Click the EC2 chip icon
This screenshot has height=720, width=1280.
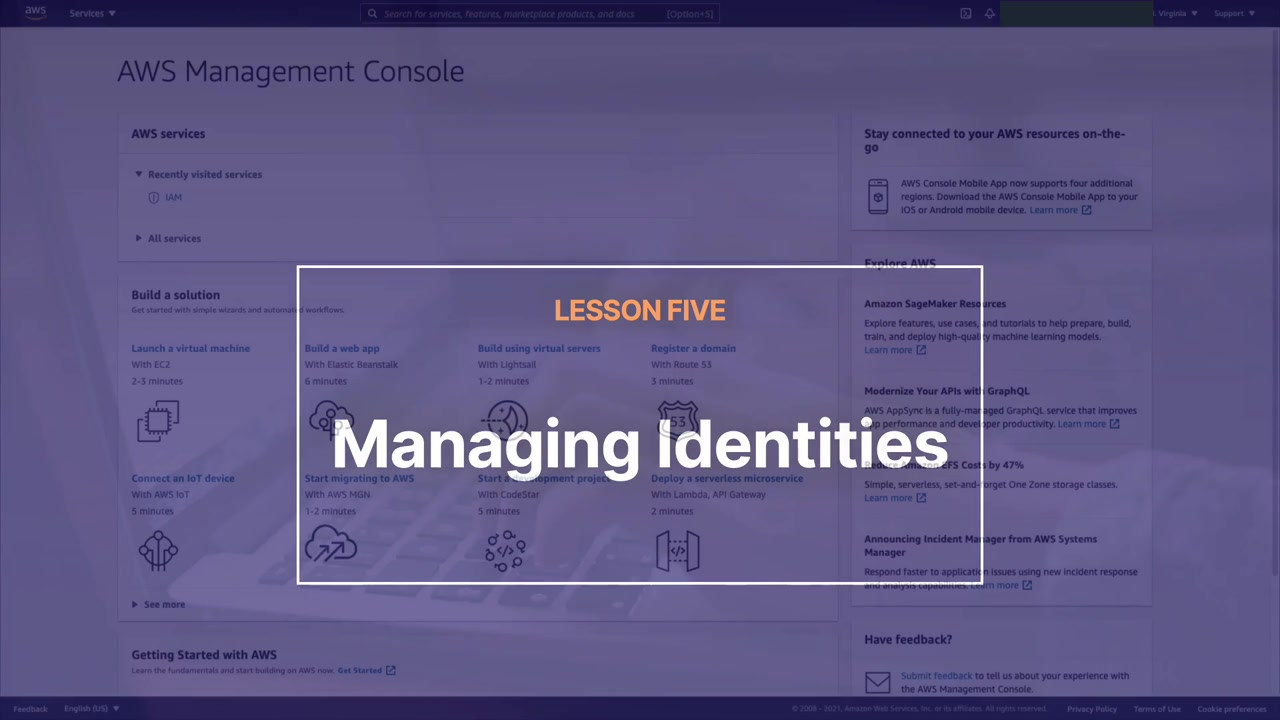click(x=158, y=421)
